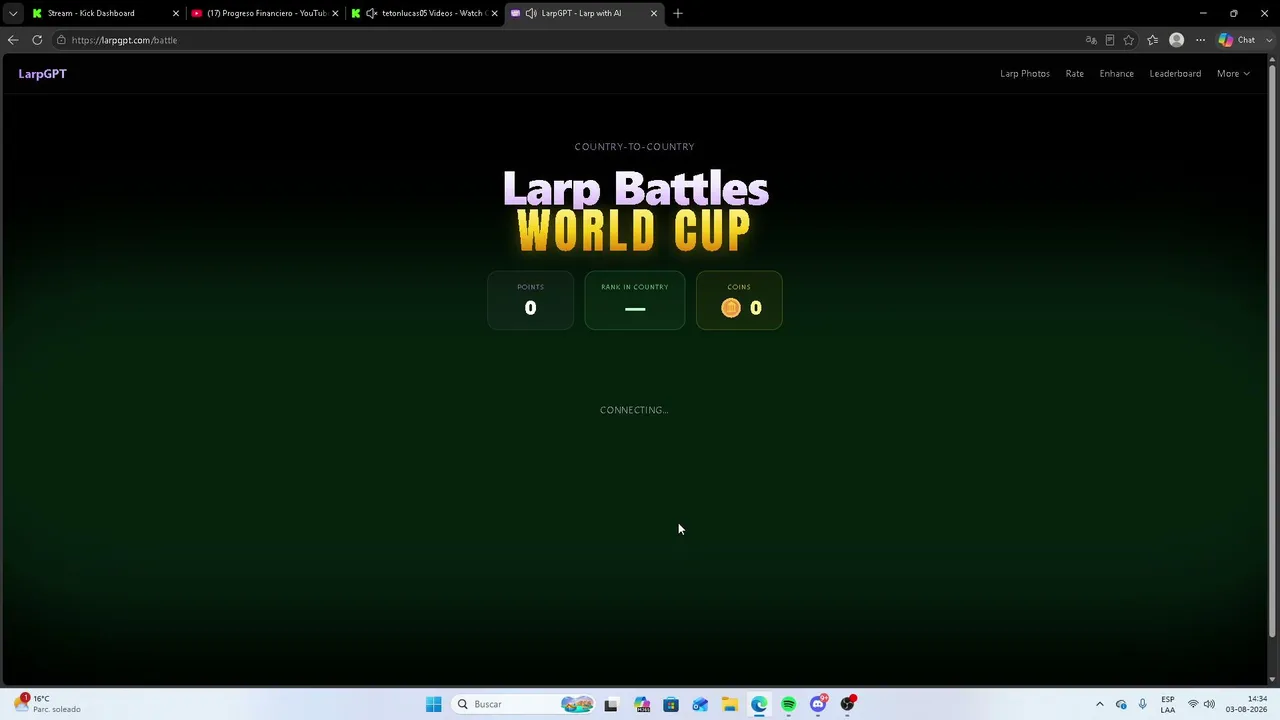The image size is (1280, 720).
Task: Open the Larp Photos page
Action: pyautogui.click(x=1025, y=74)
